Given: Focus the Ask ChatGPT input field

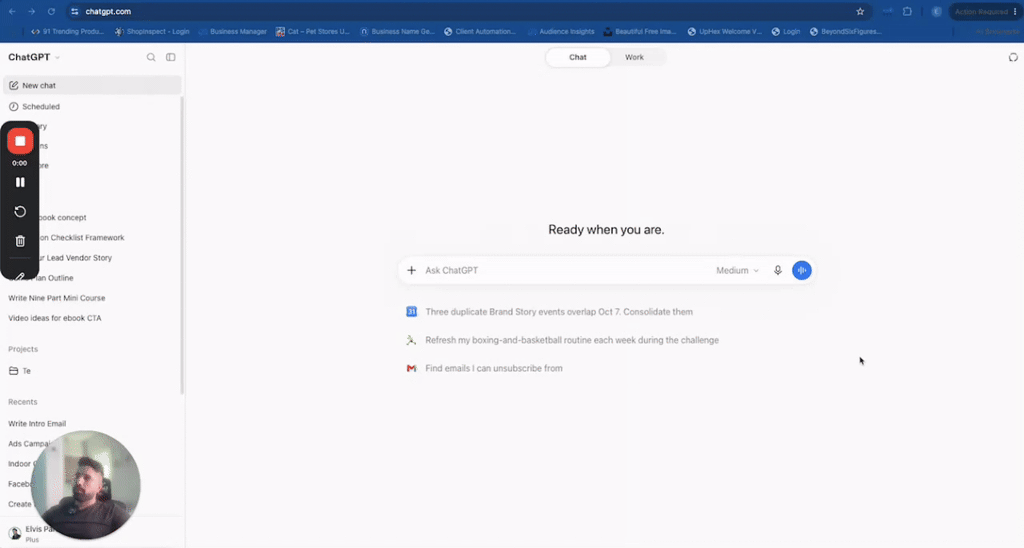Looking at the screenshot, I should (565, 270).
